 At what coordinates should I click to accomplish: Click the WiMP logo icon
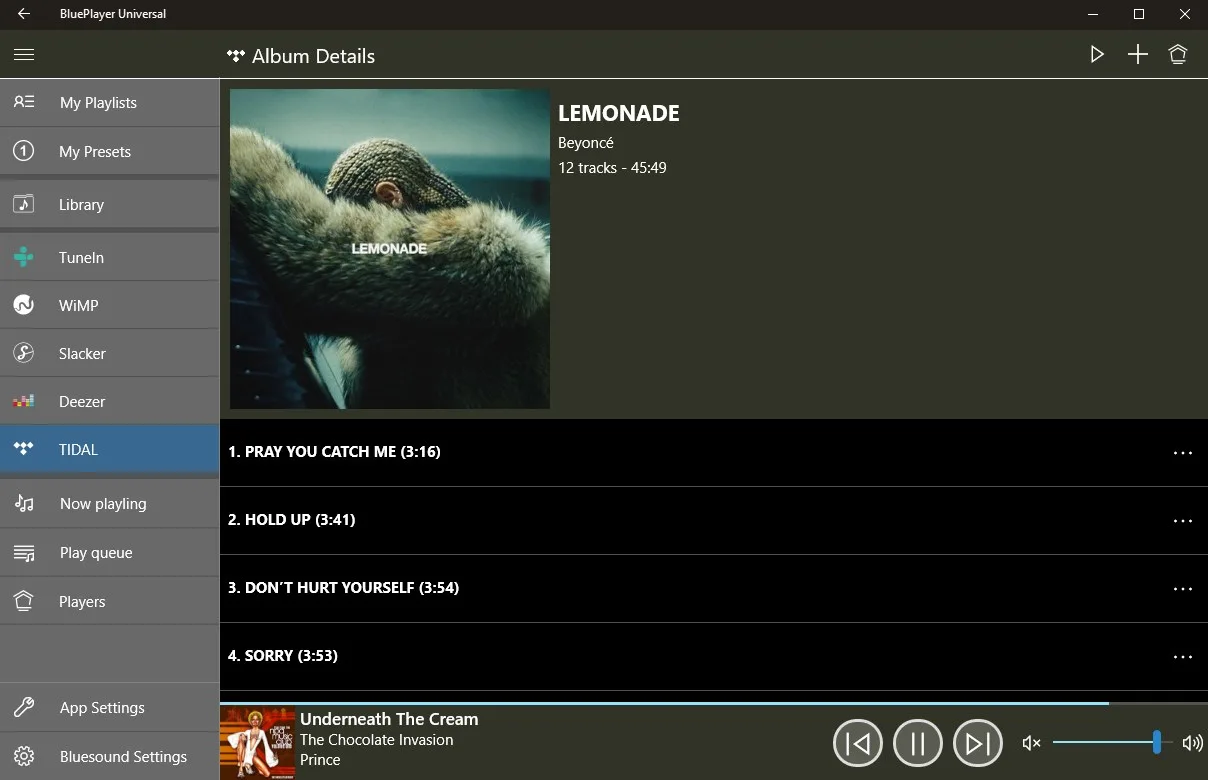pyautogui.click(x=24, y=305)
